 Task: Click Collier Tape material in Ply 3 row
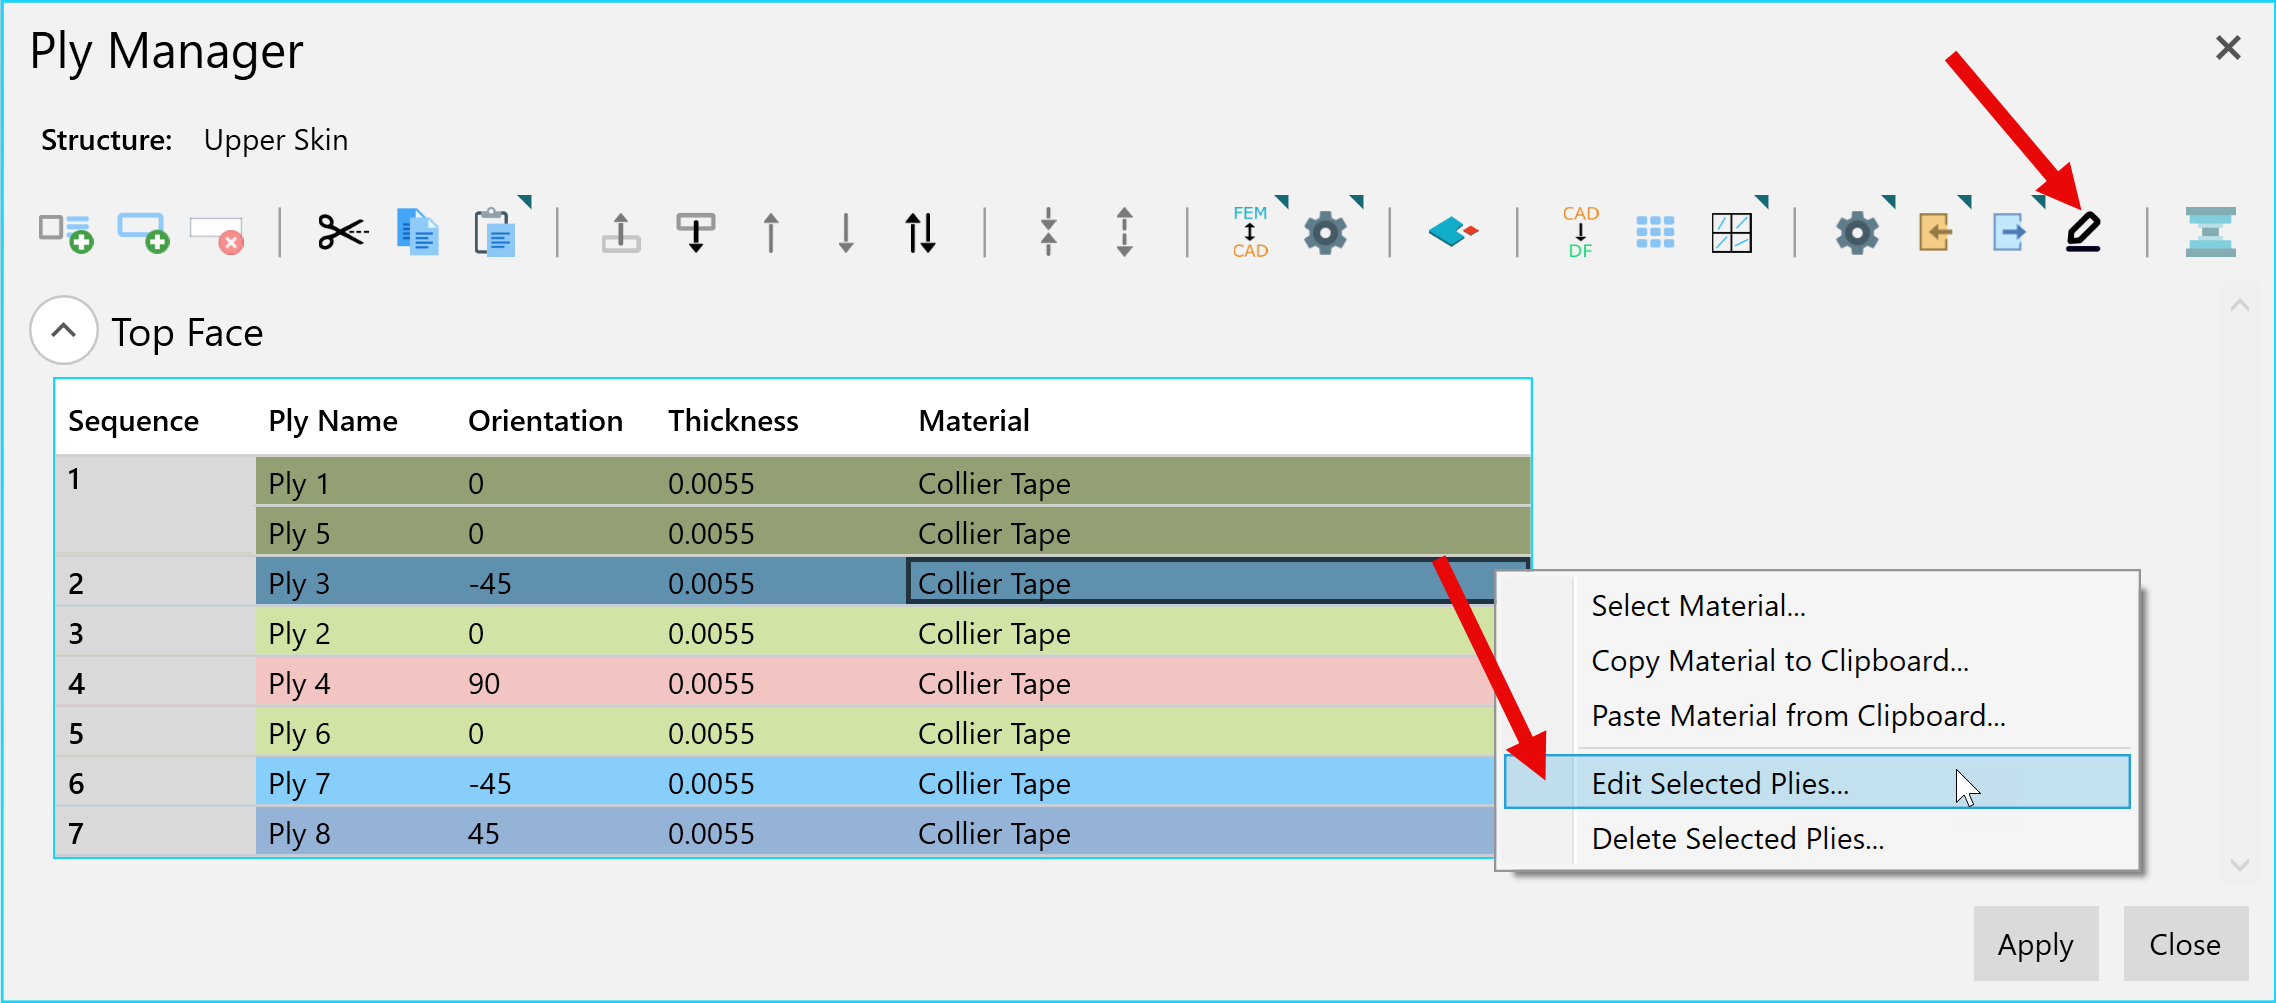click(x=1218, y=582)
